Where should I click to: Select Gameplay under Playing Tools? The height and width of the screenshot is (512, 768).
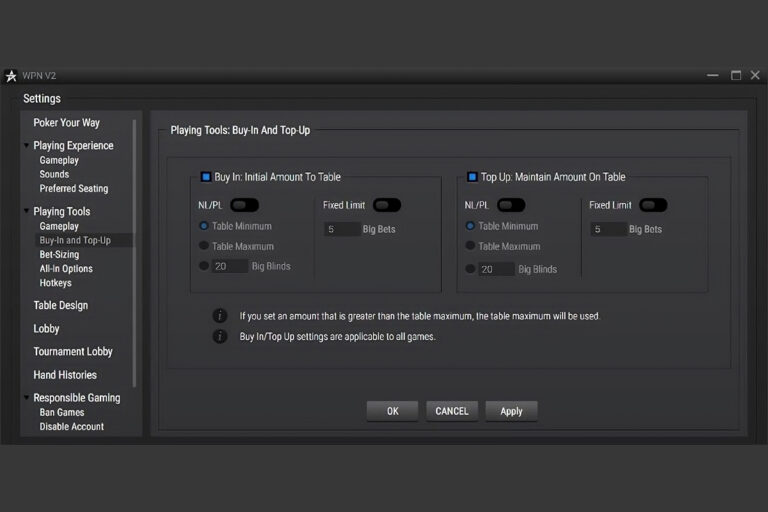tap(59, 226)
